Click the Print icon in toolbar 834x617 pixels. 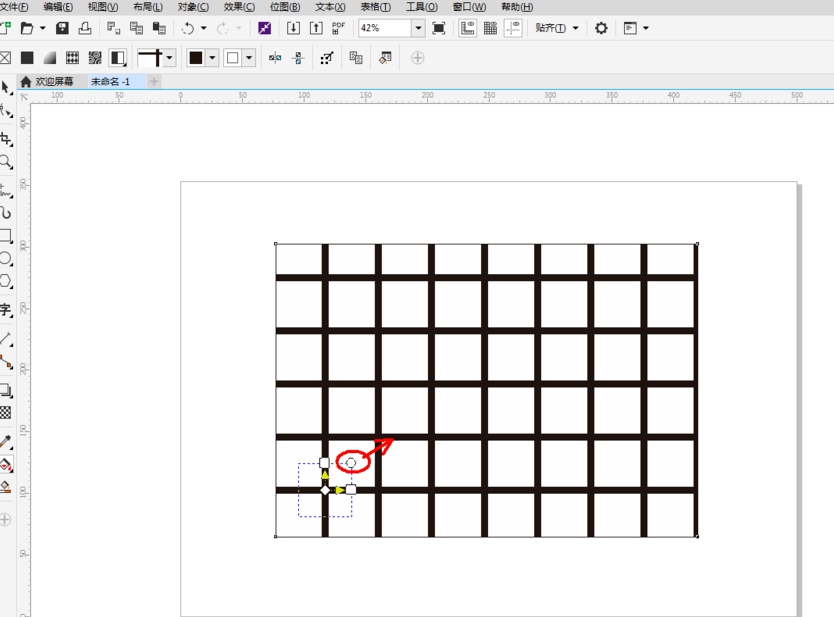coord(85,28)
